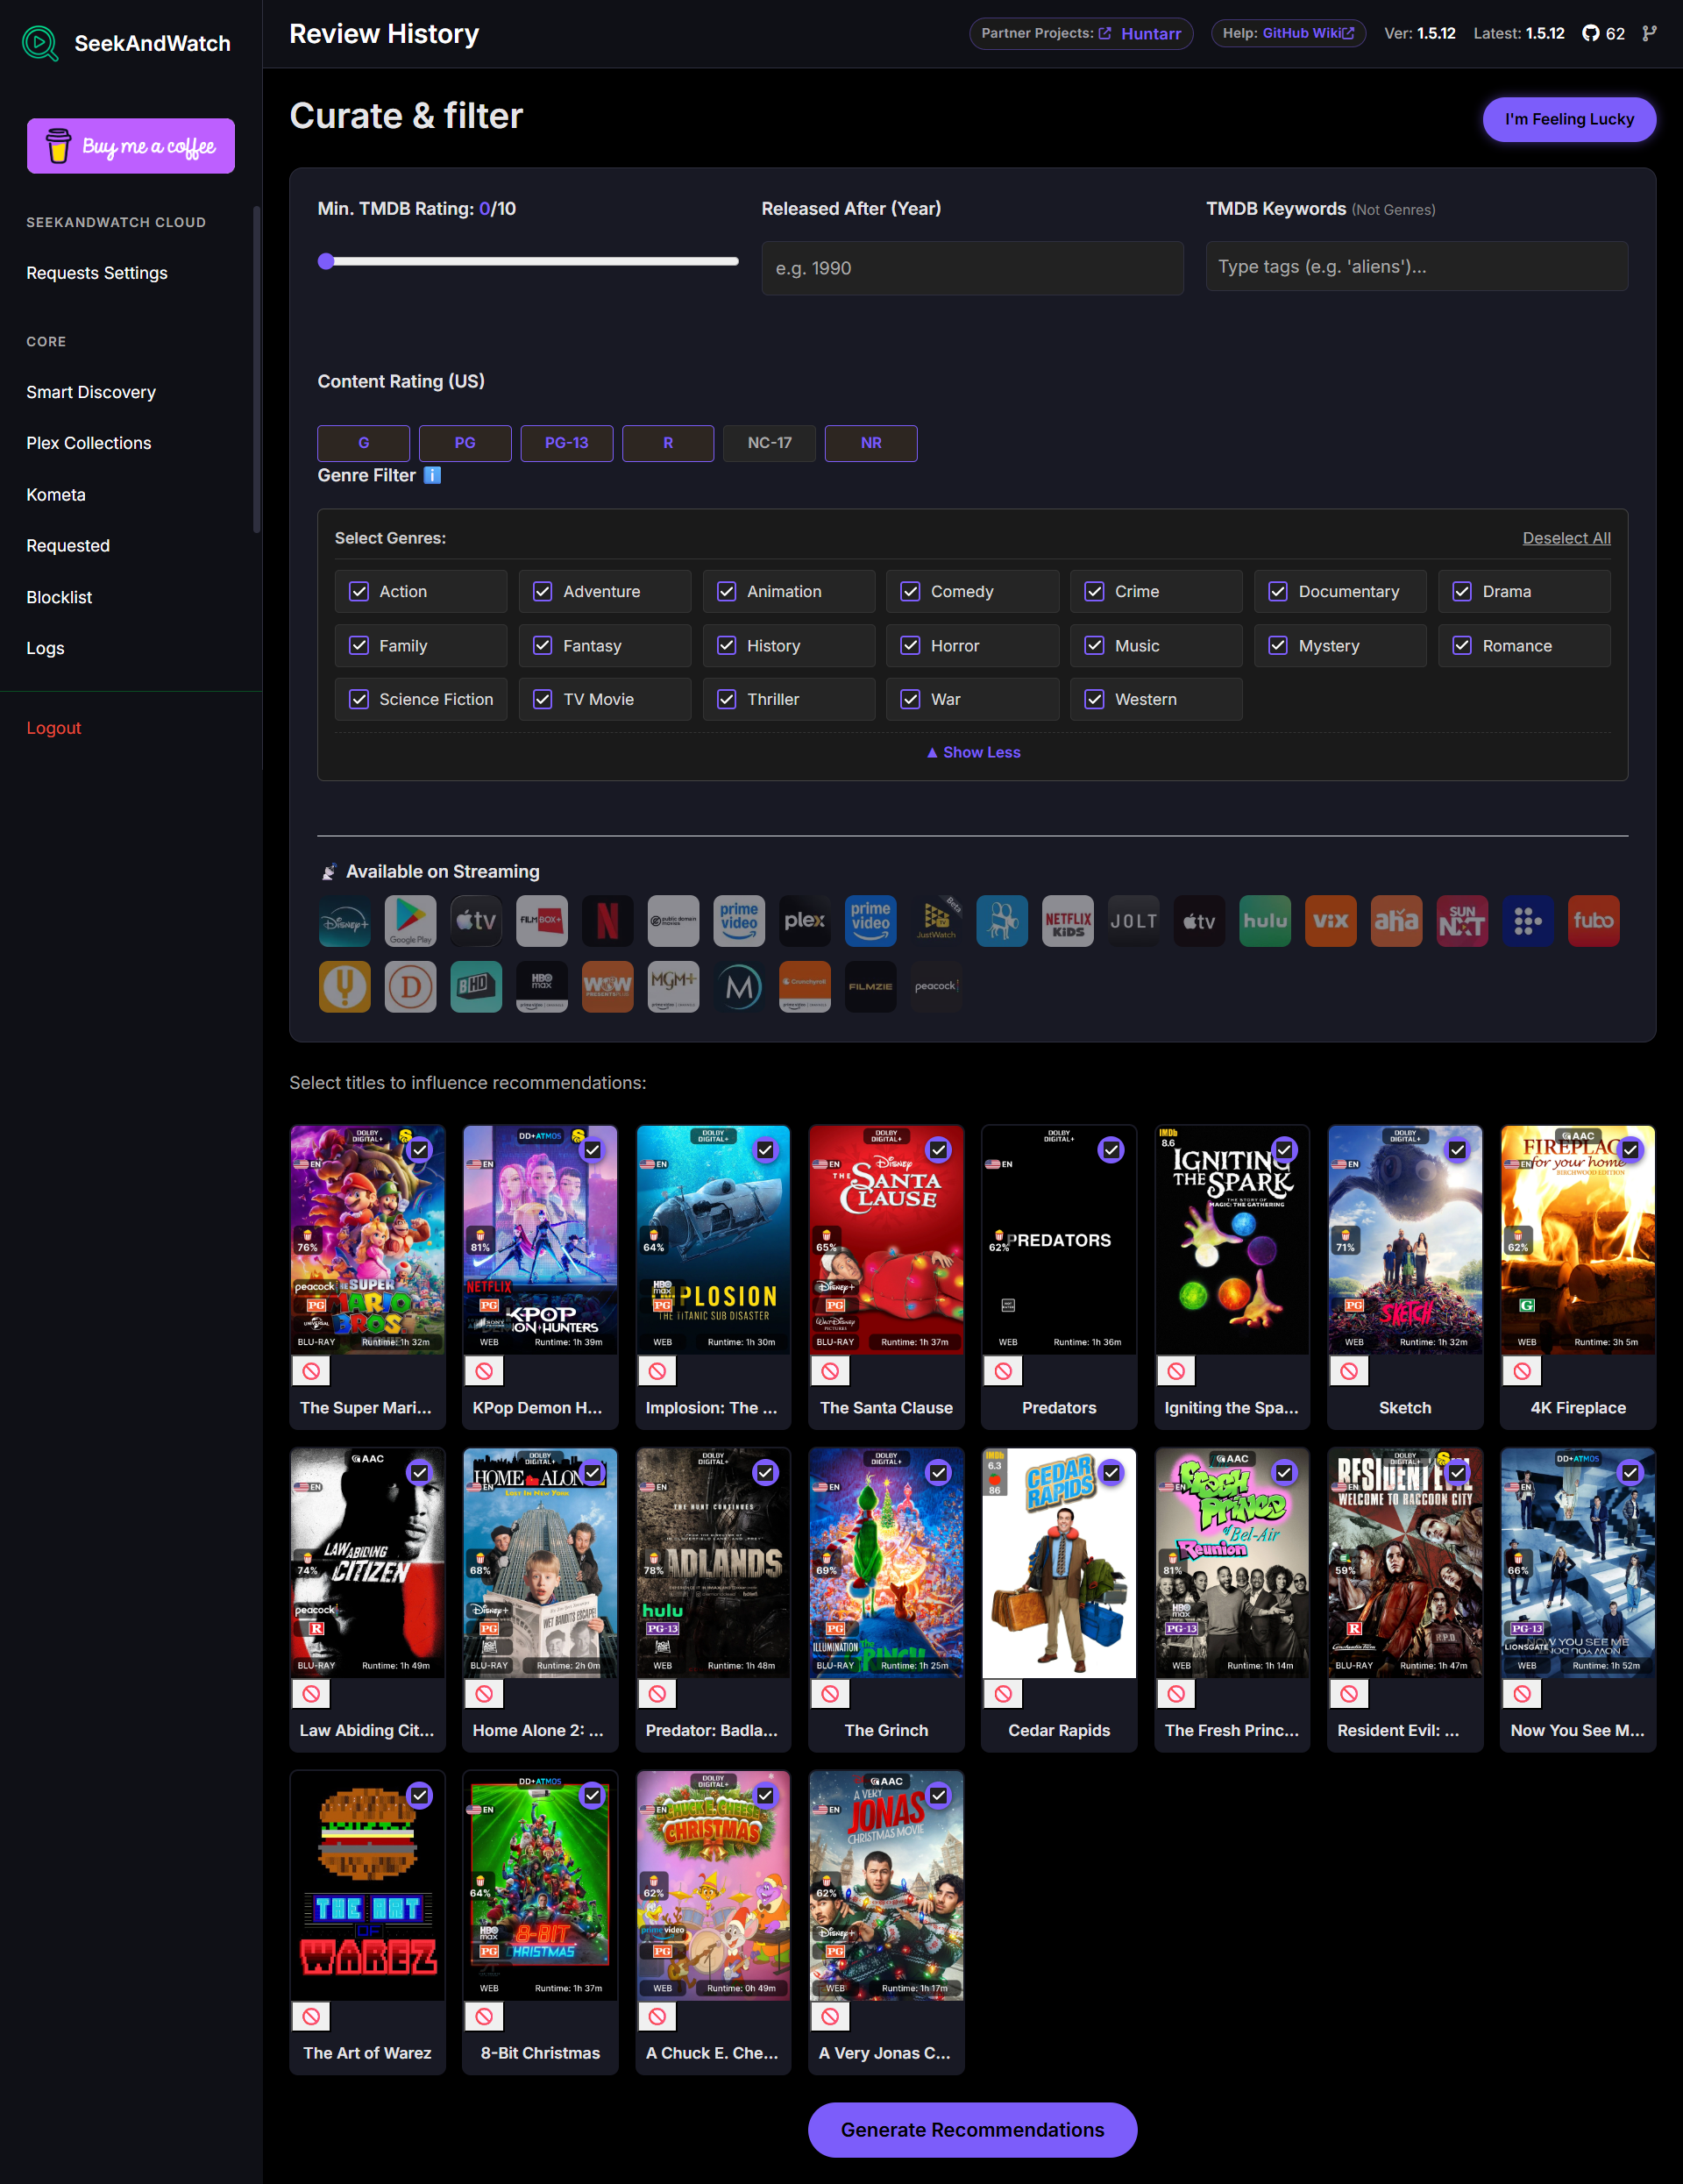The width and height of the screenshot is (1683, 2184).
Task: Select the HBO Max Prime channel icon
Action: click(x=542, y=987)
